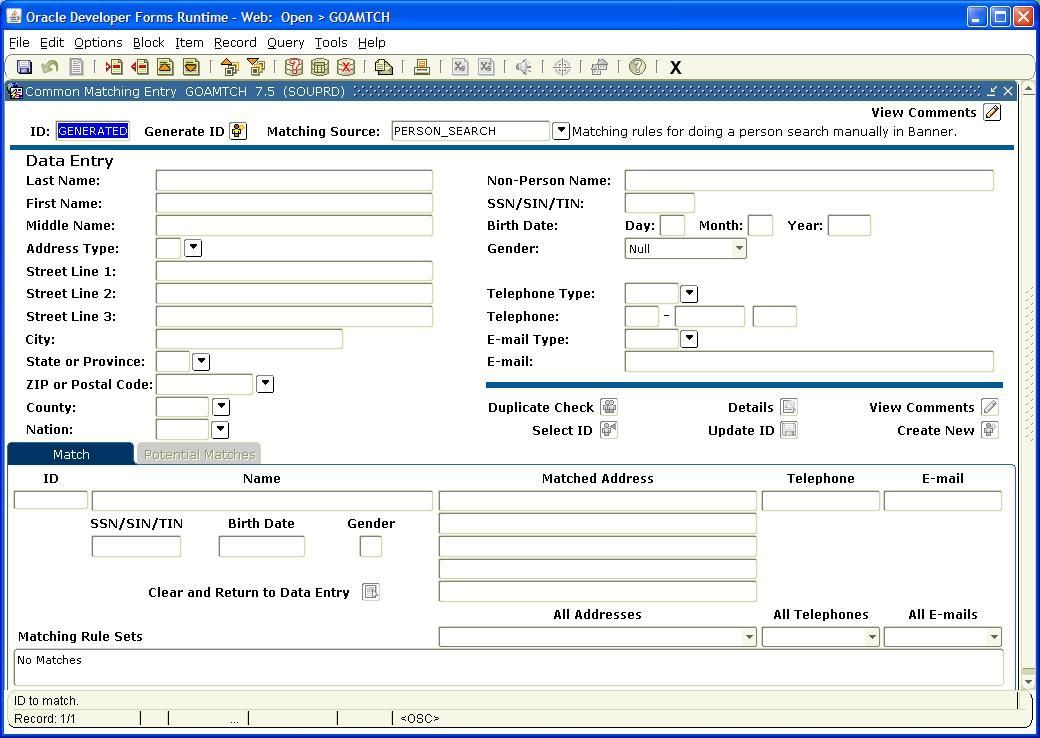This screenshot has height=738, width=1040.
Task: Click the second Xs document toolbar icon
Action: click(x=486, y=67)
